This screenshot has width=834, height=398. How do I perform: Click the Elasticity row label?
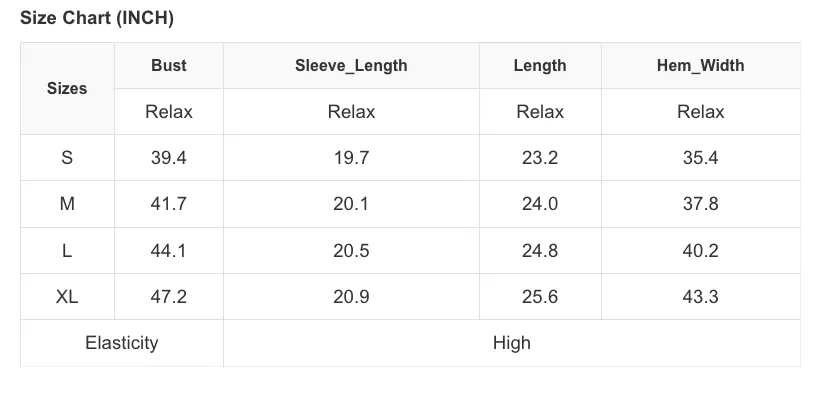click(x=122, y=343)
